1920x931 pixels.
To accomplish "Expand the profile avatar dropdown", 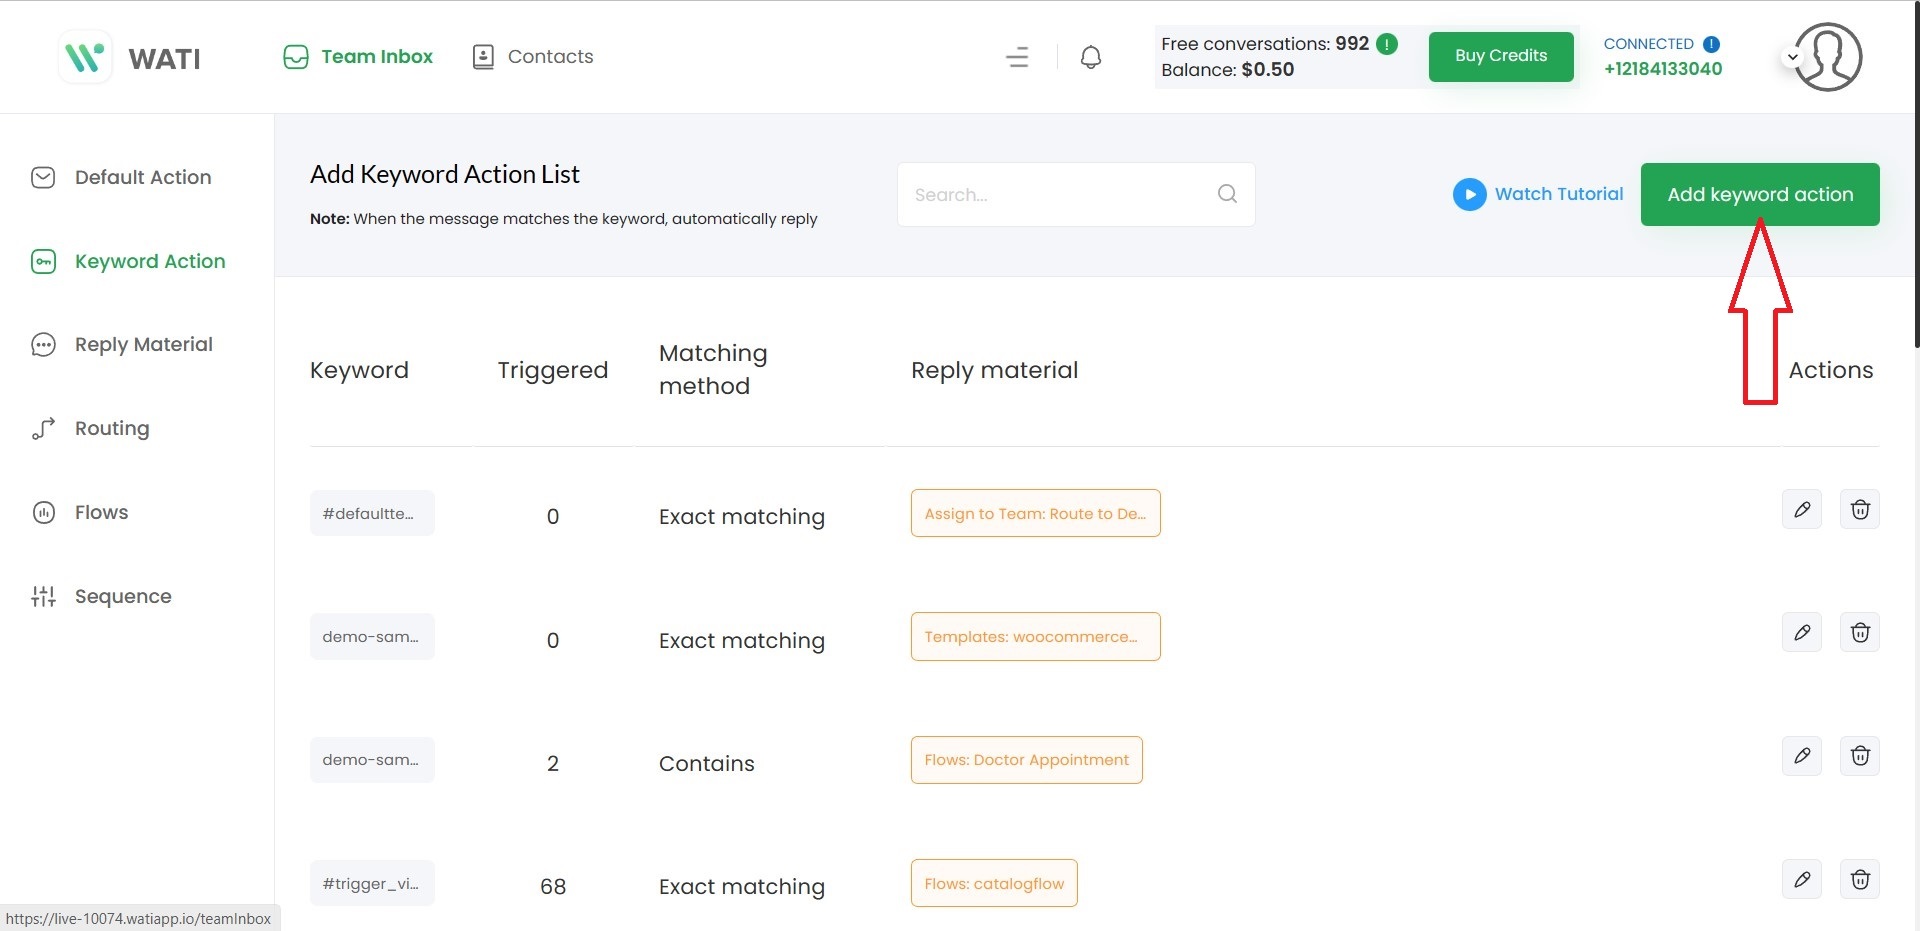I will 1793,57.
